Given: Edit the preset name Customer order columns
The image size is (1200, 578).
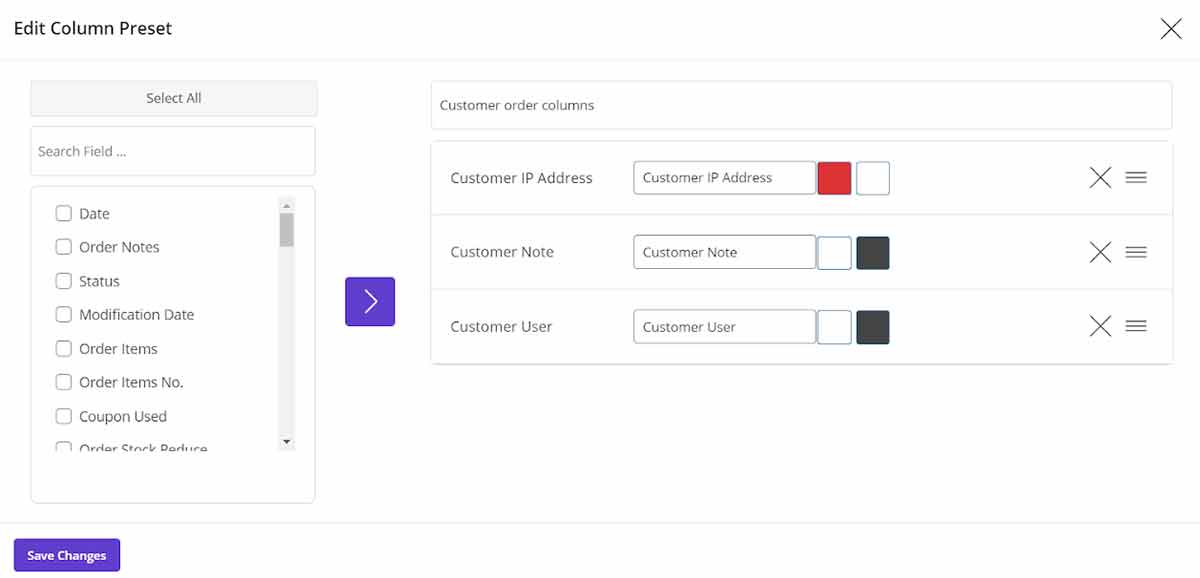Looking at the screenshot, I should [x=800, y=105].
